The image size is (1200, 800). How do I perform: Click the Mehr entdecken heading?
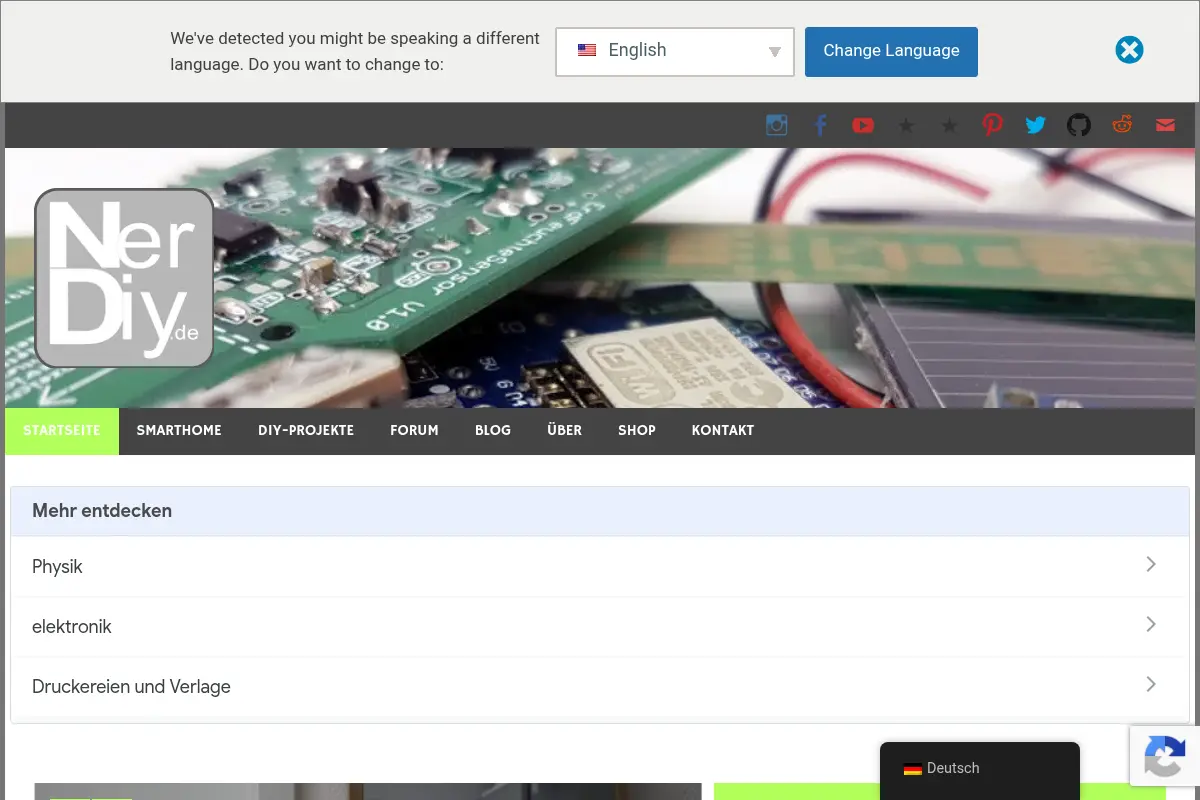(x=102, y=511)
